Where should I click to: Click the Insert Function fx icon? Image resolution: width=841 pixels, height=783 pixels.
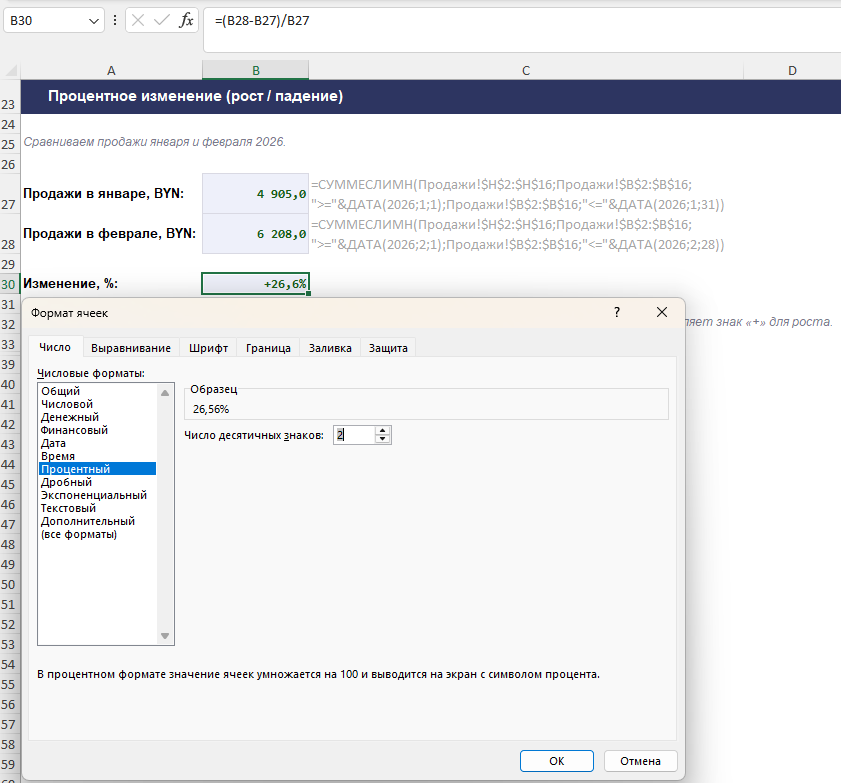click(x=186, y=20)
